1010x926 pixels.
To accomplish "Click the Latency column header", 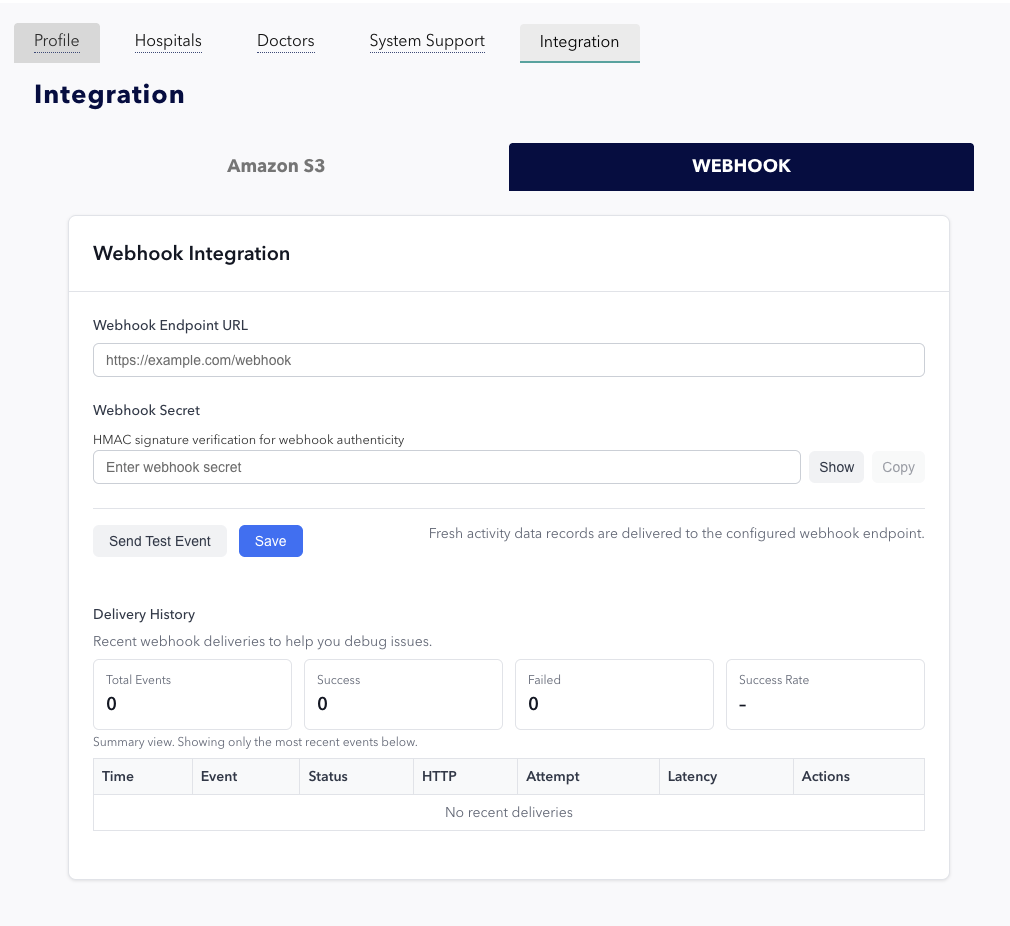I will [x=692, y=776].
